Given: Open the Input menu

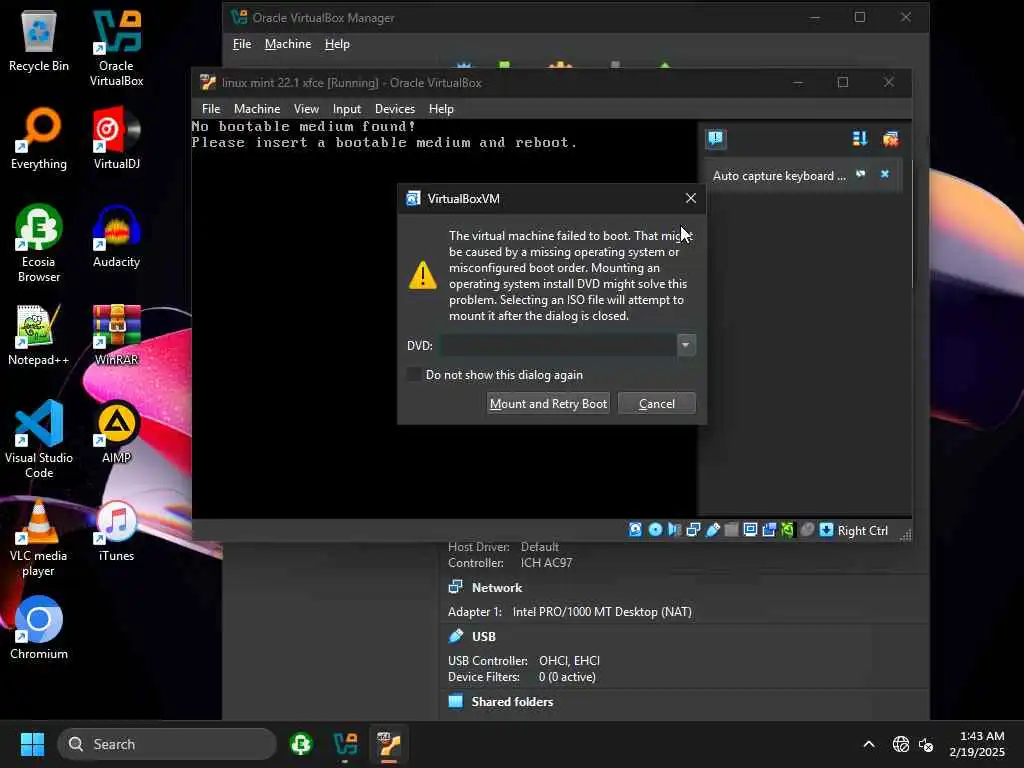Looking at the screenshot, I should [347, 109].
